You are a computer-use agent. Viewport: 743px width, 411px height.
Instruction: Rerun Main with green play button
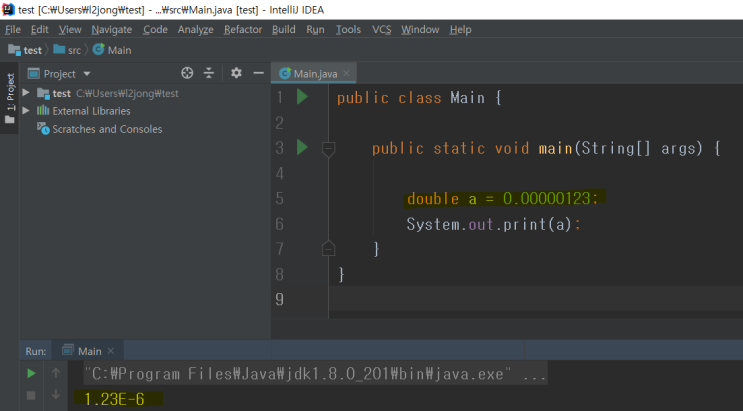pyautogui.click(x=31, y=374)
